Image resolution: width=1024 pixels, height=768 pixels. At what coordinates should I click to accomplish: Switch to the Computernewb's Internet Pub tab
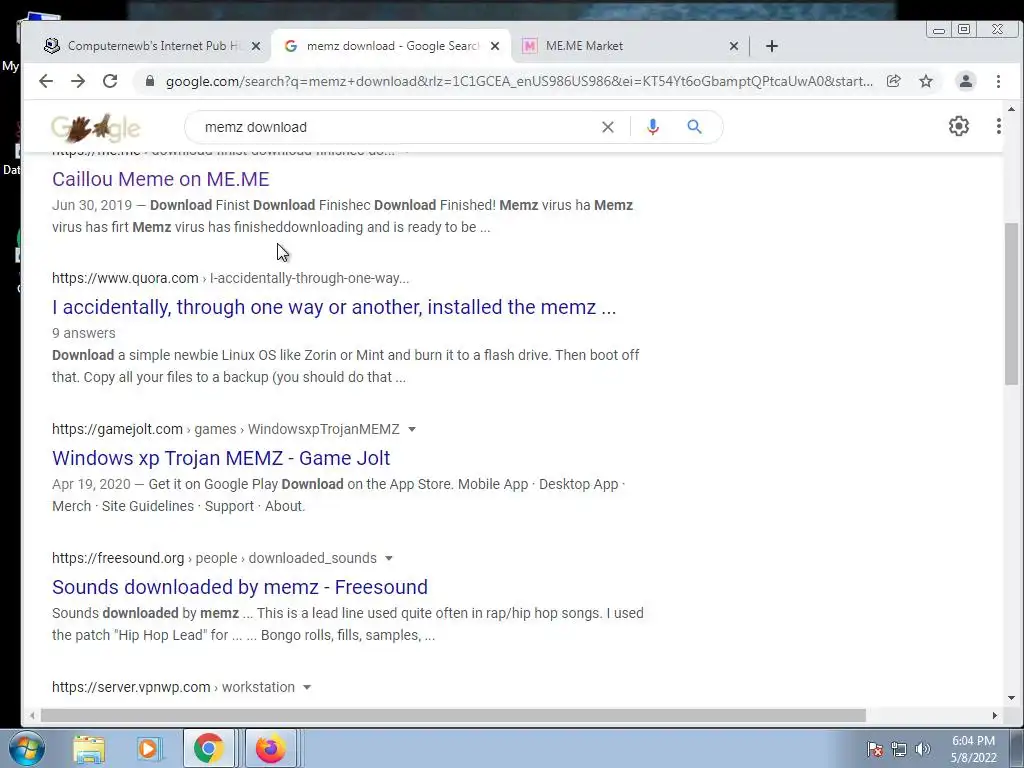(x=152, y=46)
